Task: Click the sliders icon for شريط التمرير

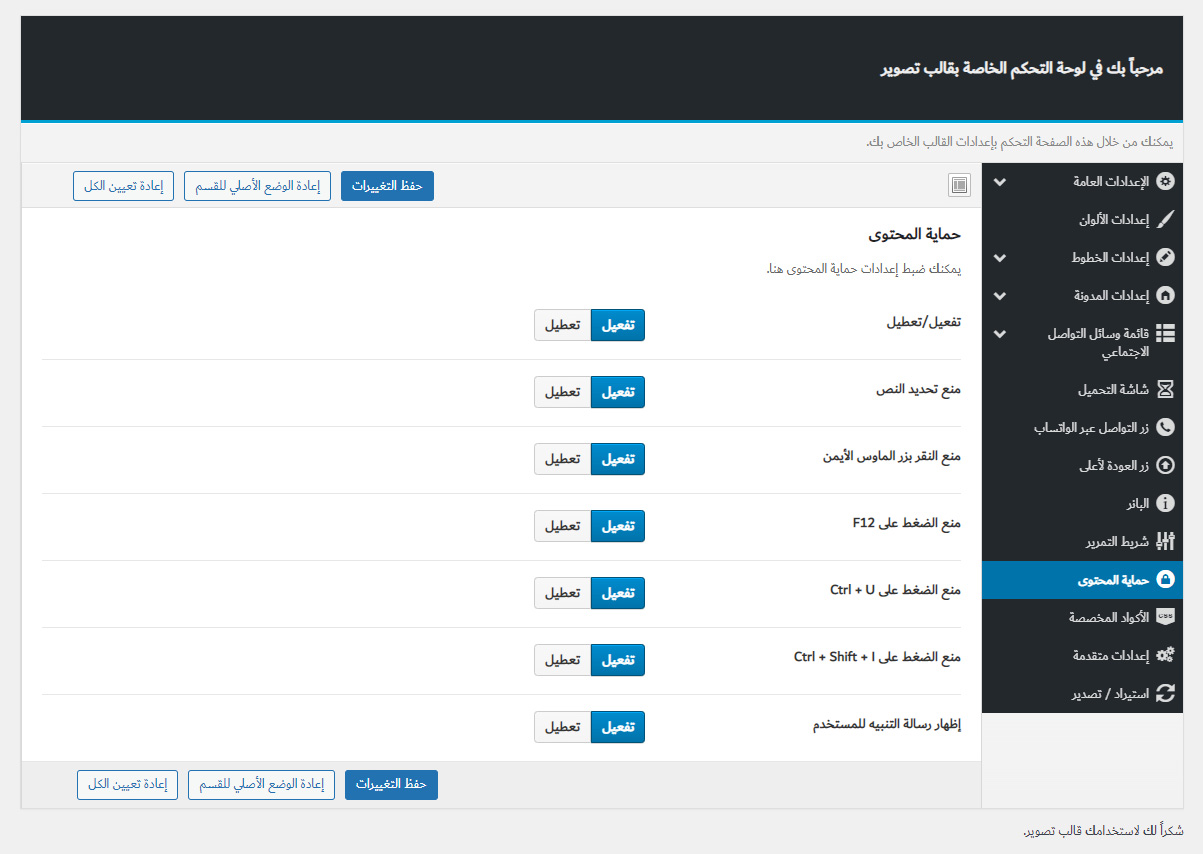Action: coord(1165,541)
